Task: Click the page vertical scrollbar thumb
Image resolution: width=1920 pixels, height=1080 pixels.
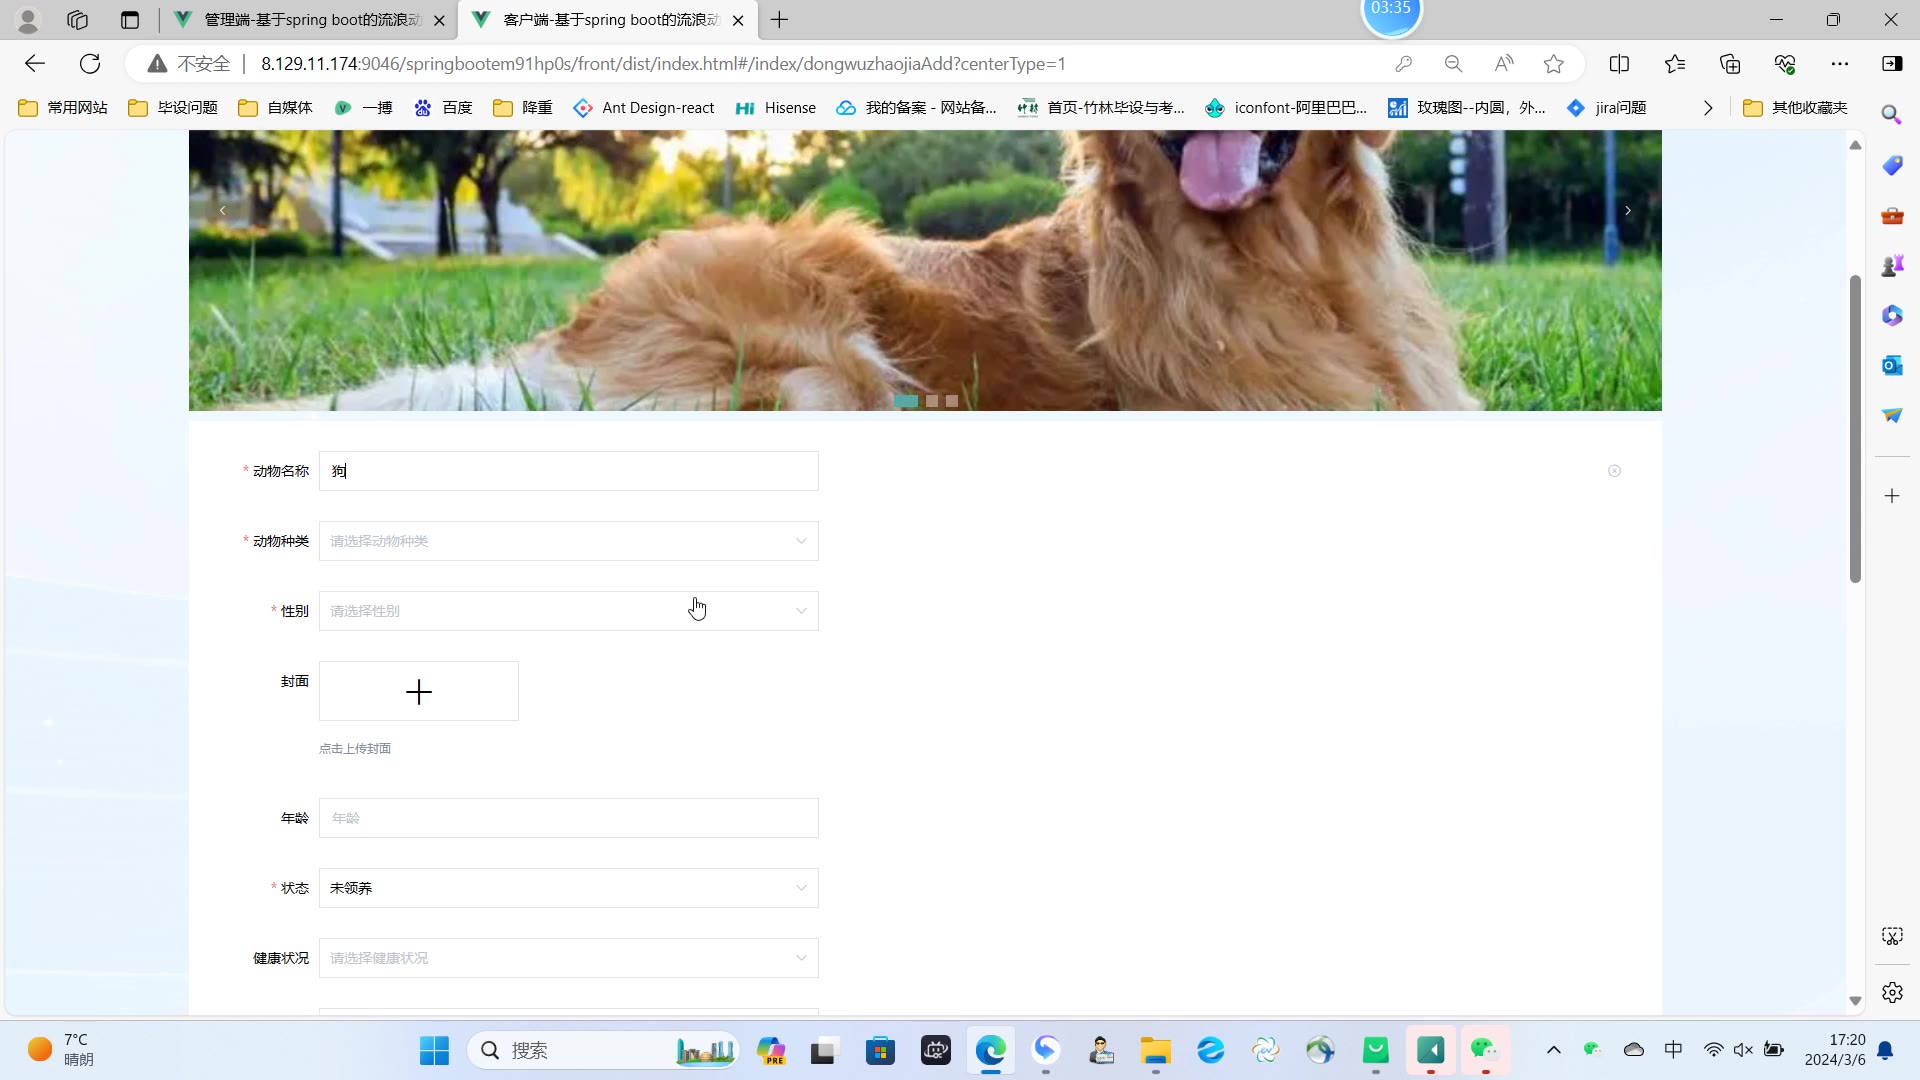Action: click(x=1855, y=428)
